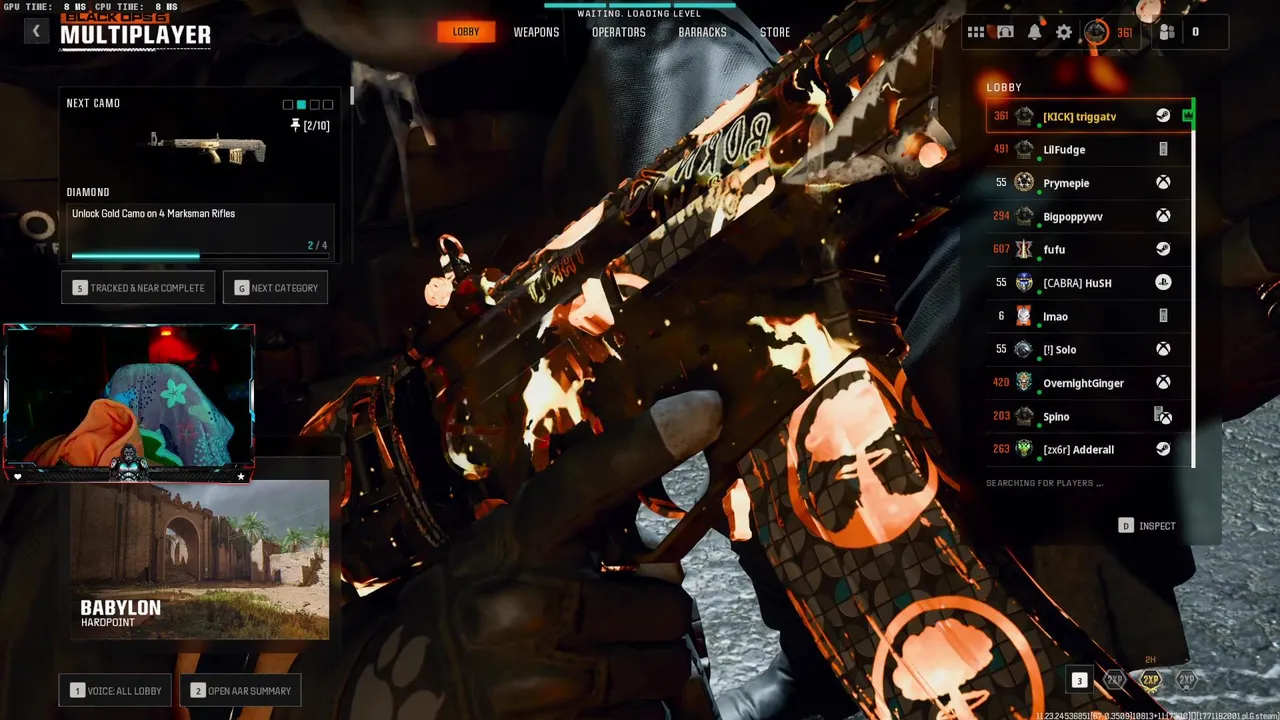This screenshot has height=720, width=1280.
Task: Click the rank emblem of lmao
Action: click(x=1024, y=316)
